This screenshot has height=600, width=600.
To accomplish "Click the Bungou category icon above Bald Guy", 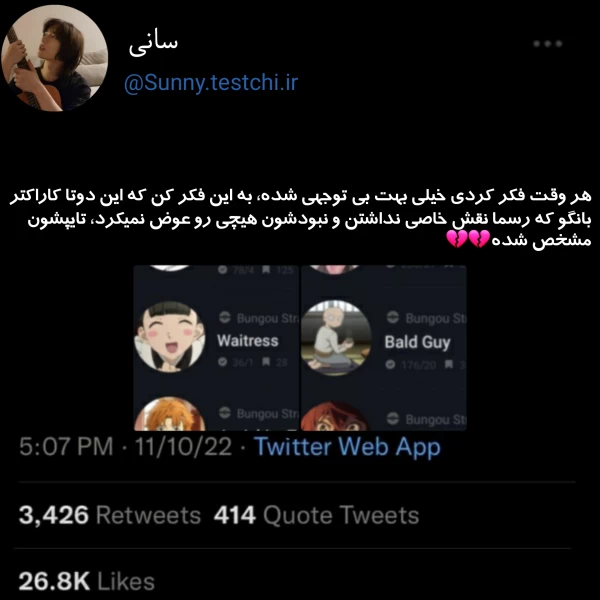I will pos(393,317).
